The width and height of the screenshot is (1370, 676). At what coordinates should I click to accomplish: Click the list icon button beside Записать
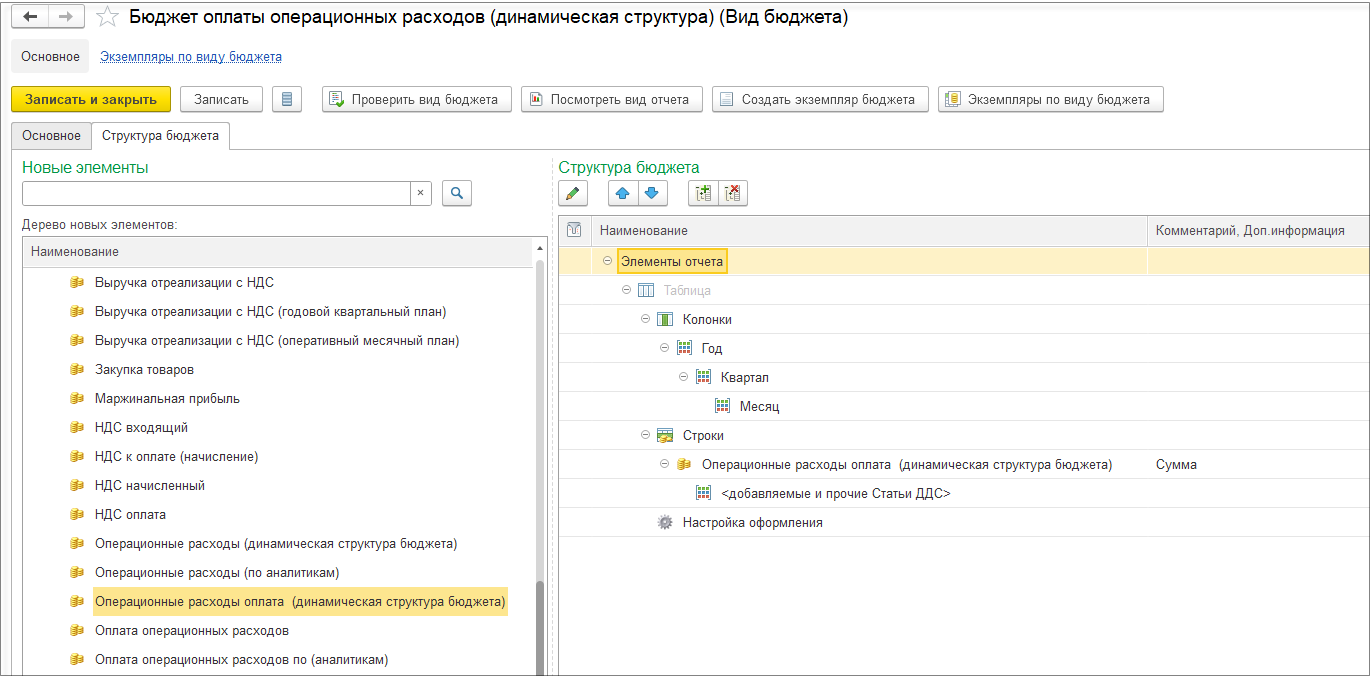coord(287,99)
